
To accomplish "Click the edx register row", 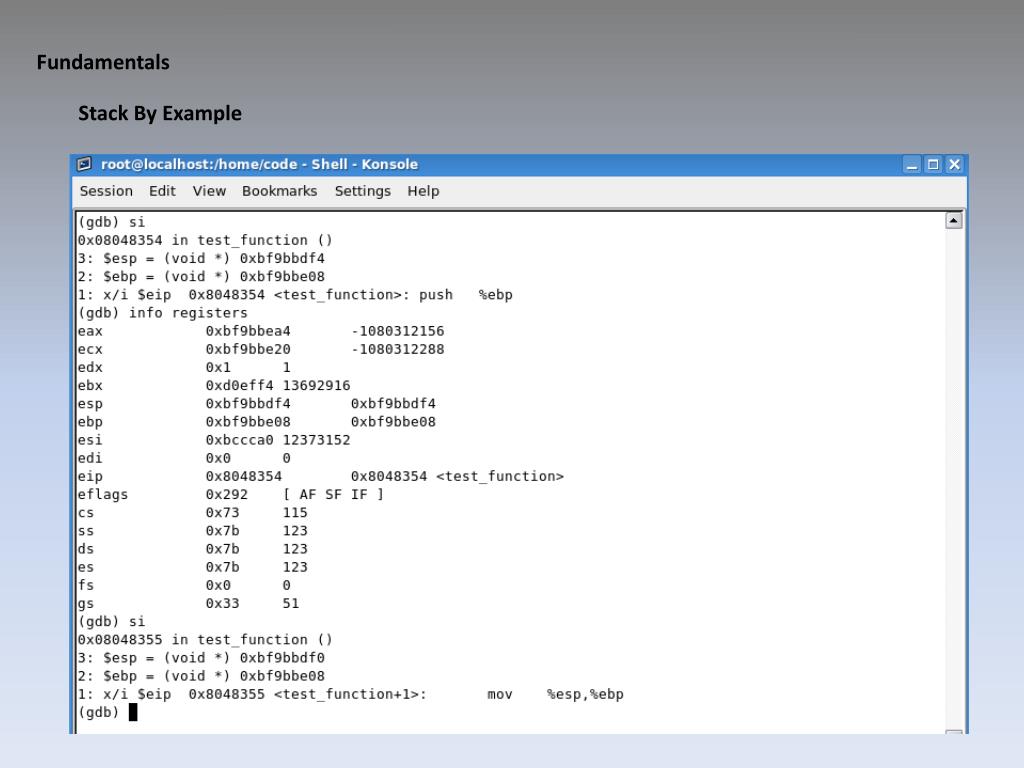I will tap(184, 368).
